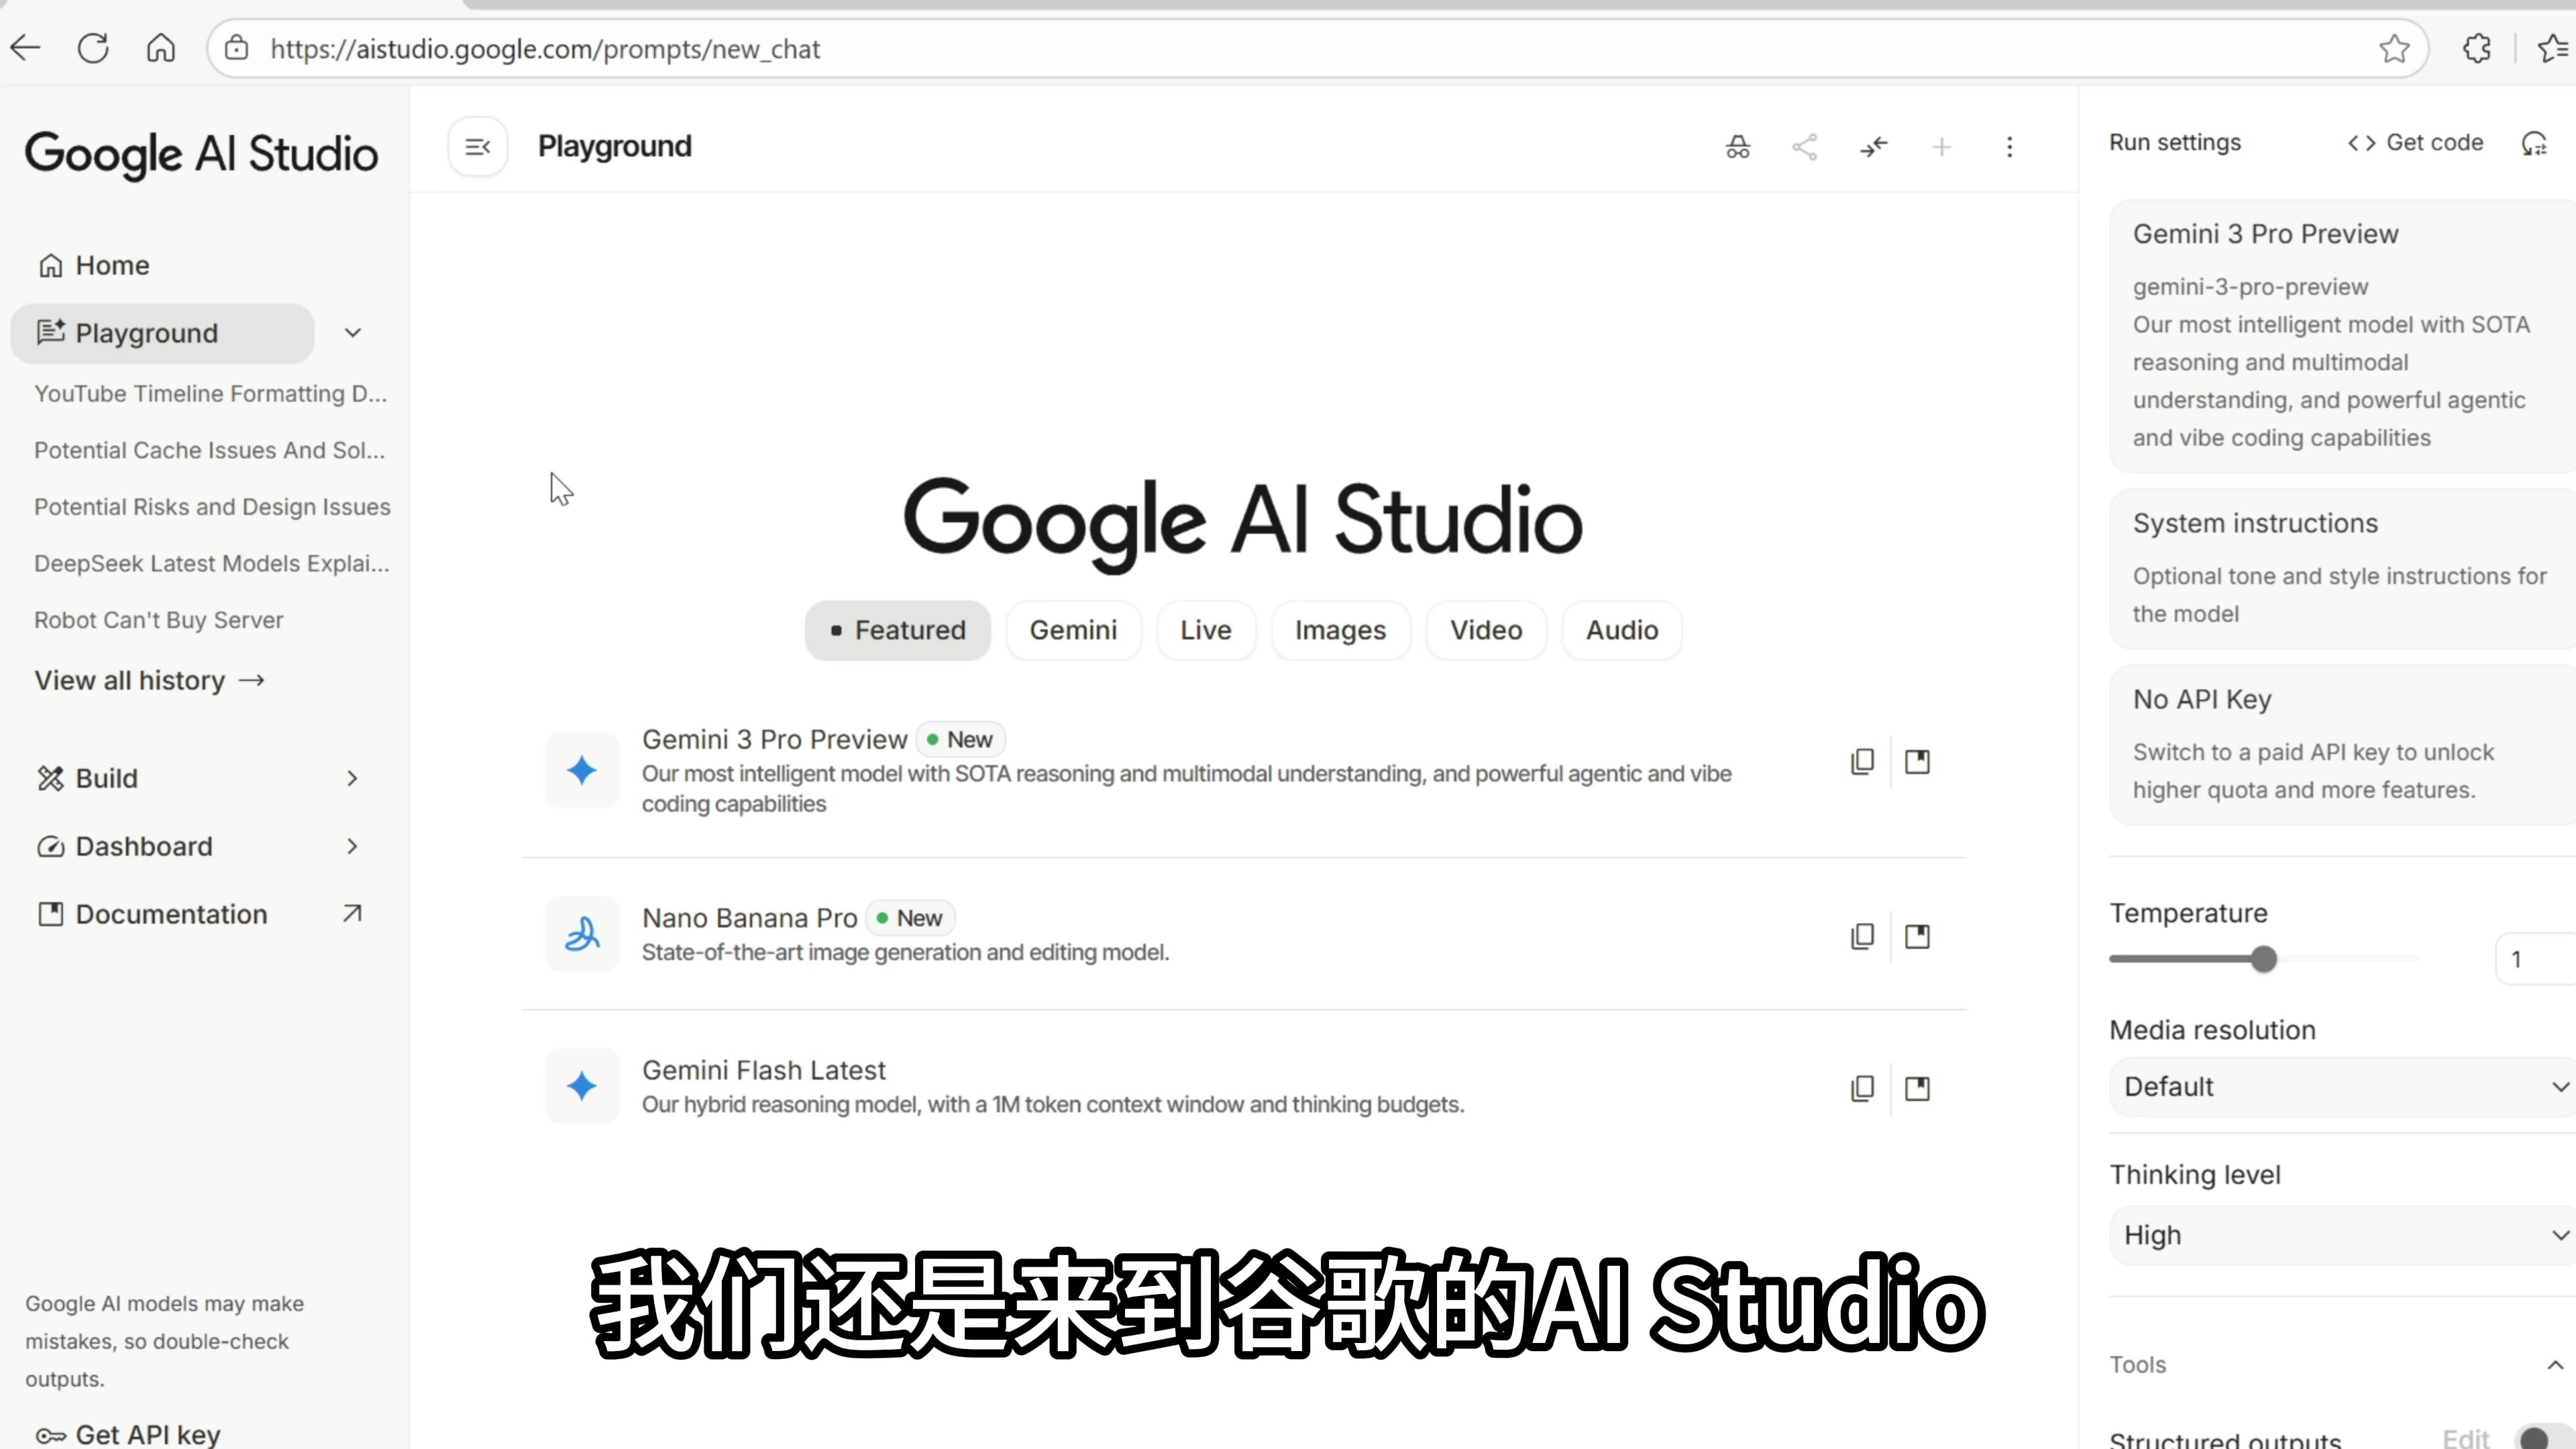Image resolution: width=2576 pixels, height=1449 pixels.
Task: Select the Gemini model tab
Action: [1073, 631]
